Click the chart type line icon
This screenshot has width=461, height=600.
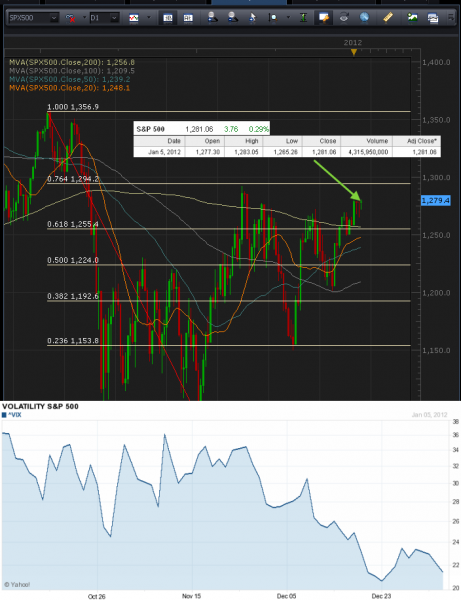[x=134, y=18]
